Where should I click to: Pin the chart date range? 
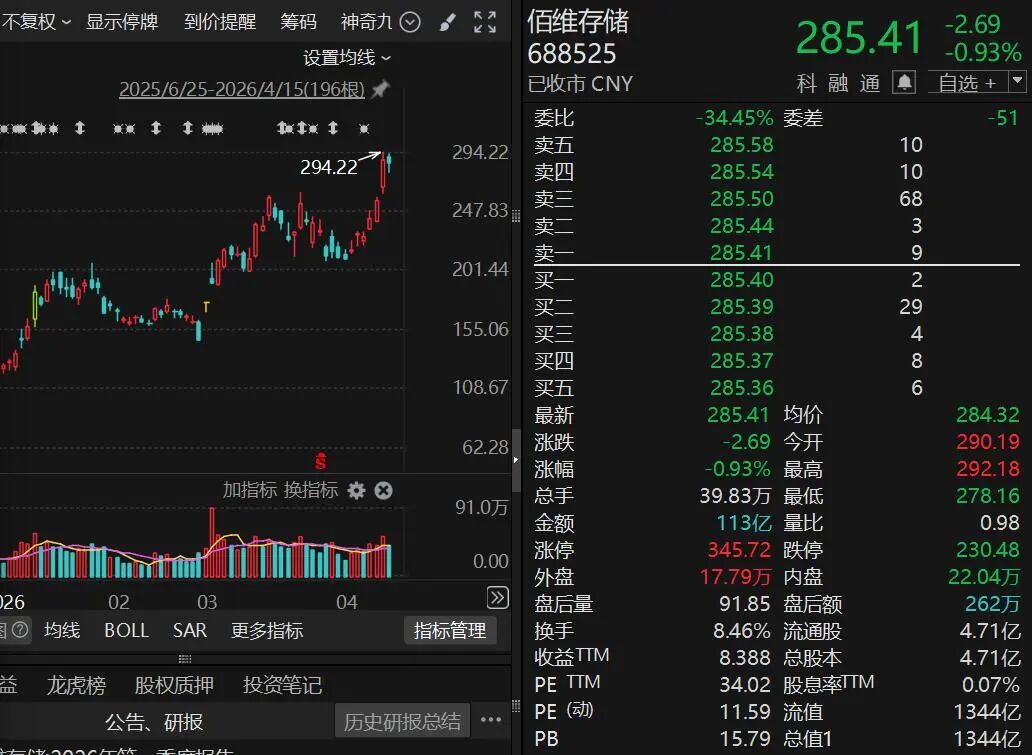click(380, 90)
